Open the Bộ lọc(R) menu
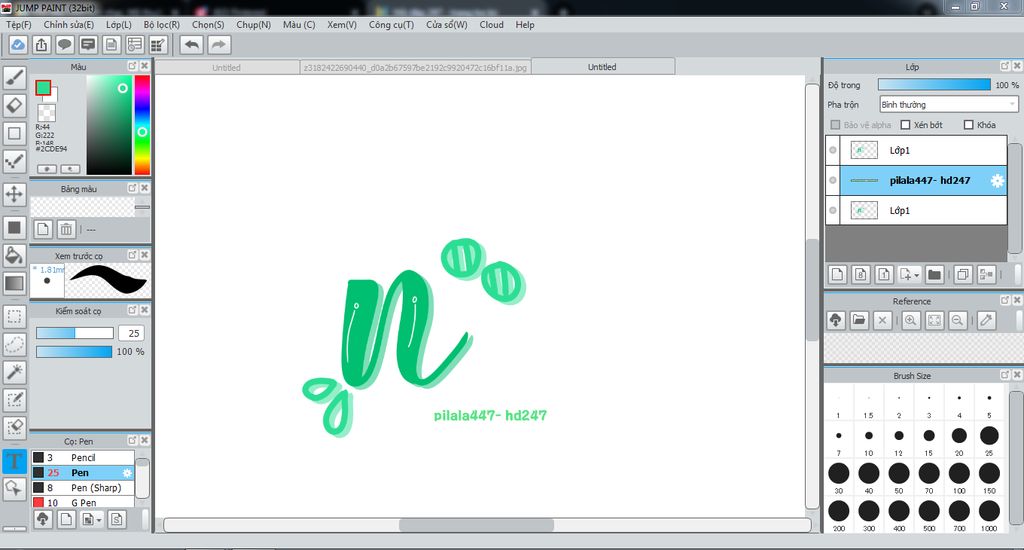 point(161,25)
